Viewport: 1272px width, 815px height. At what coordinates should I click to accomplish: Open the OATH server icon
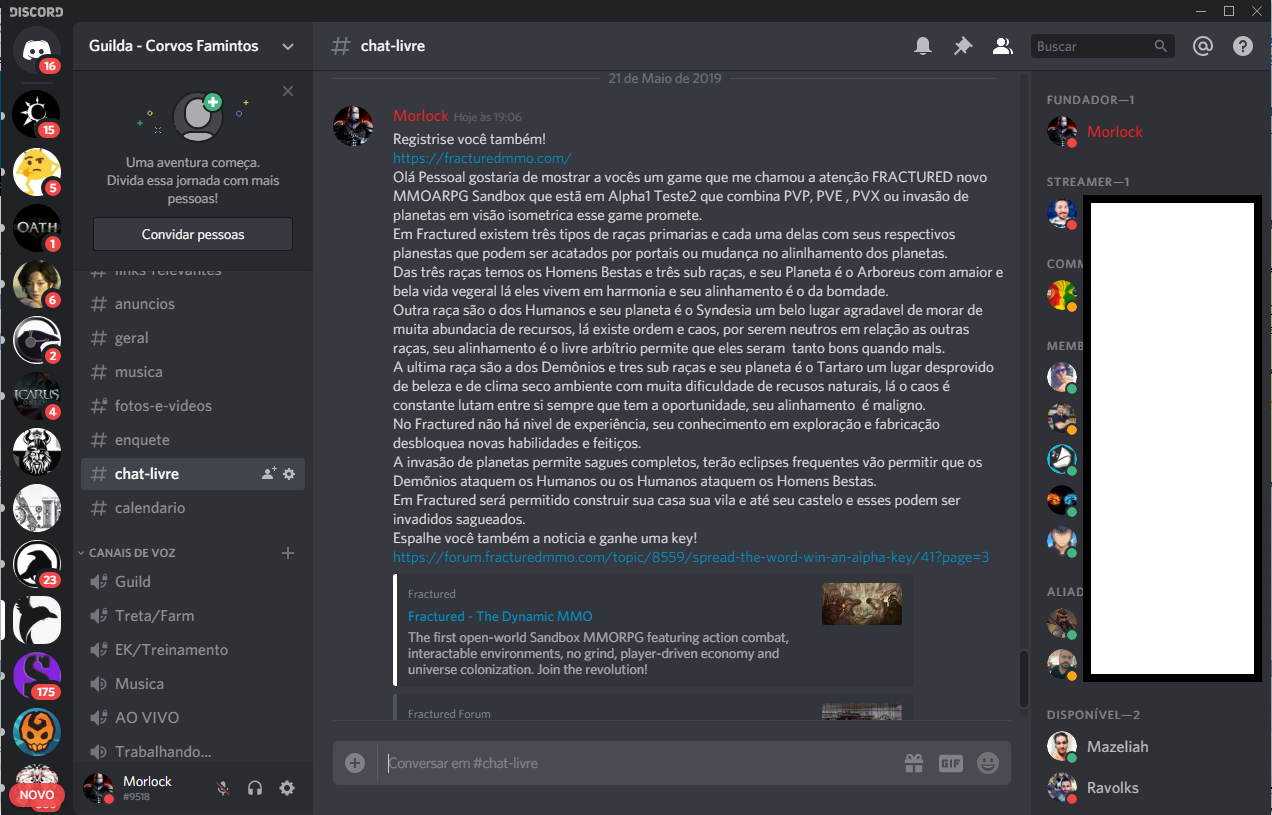[x=37, y=228]
